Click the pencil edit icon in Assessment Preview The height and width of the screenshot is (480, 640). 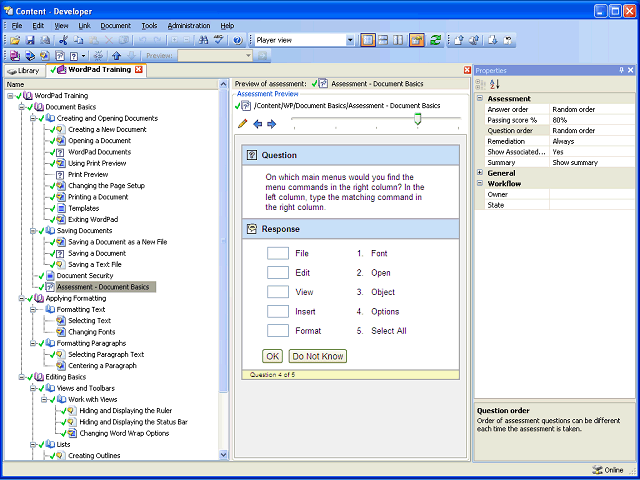(242, 123)
